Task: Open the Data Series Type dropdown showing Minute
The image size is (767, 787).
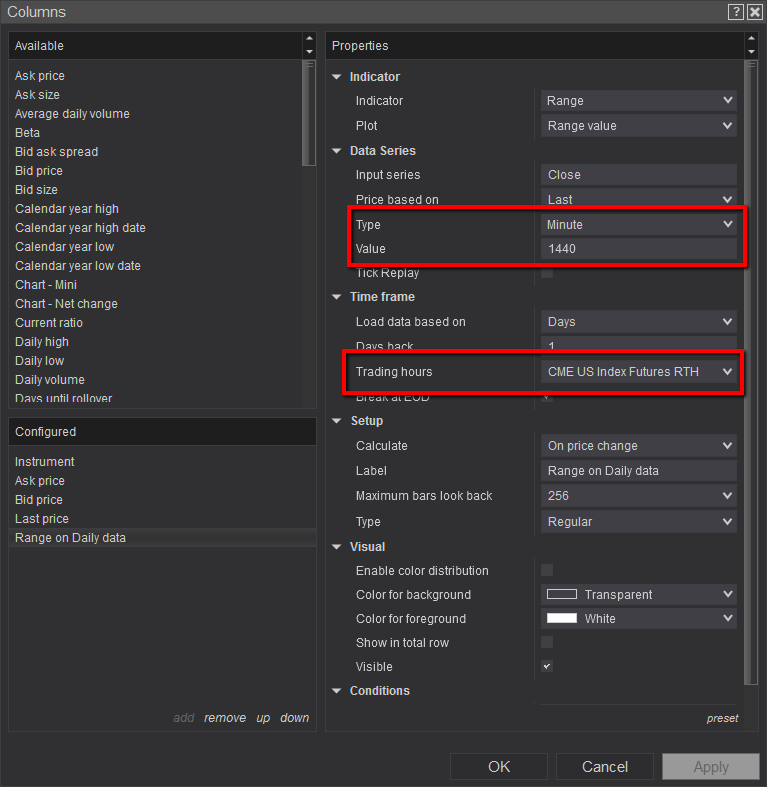Action: pos(638,224)
